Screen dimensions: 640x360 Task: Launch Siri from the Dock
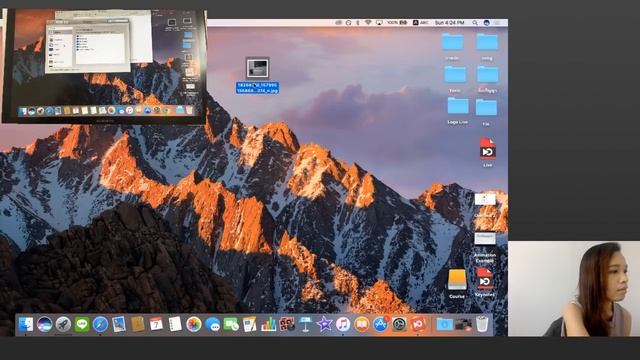[44, 324]
